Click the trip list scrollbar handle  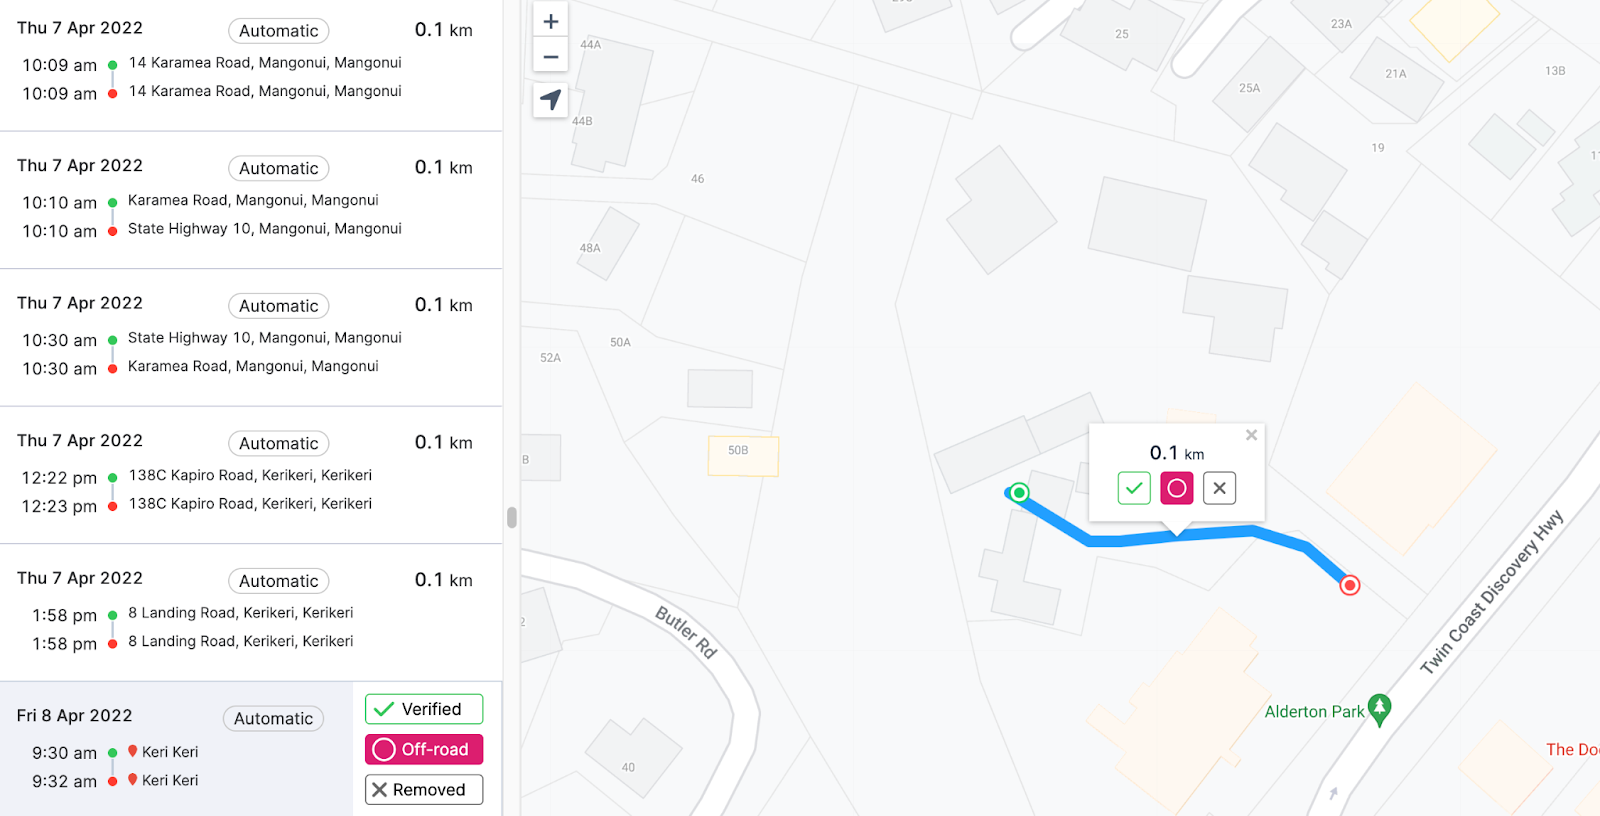512,517
